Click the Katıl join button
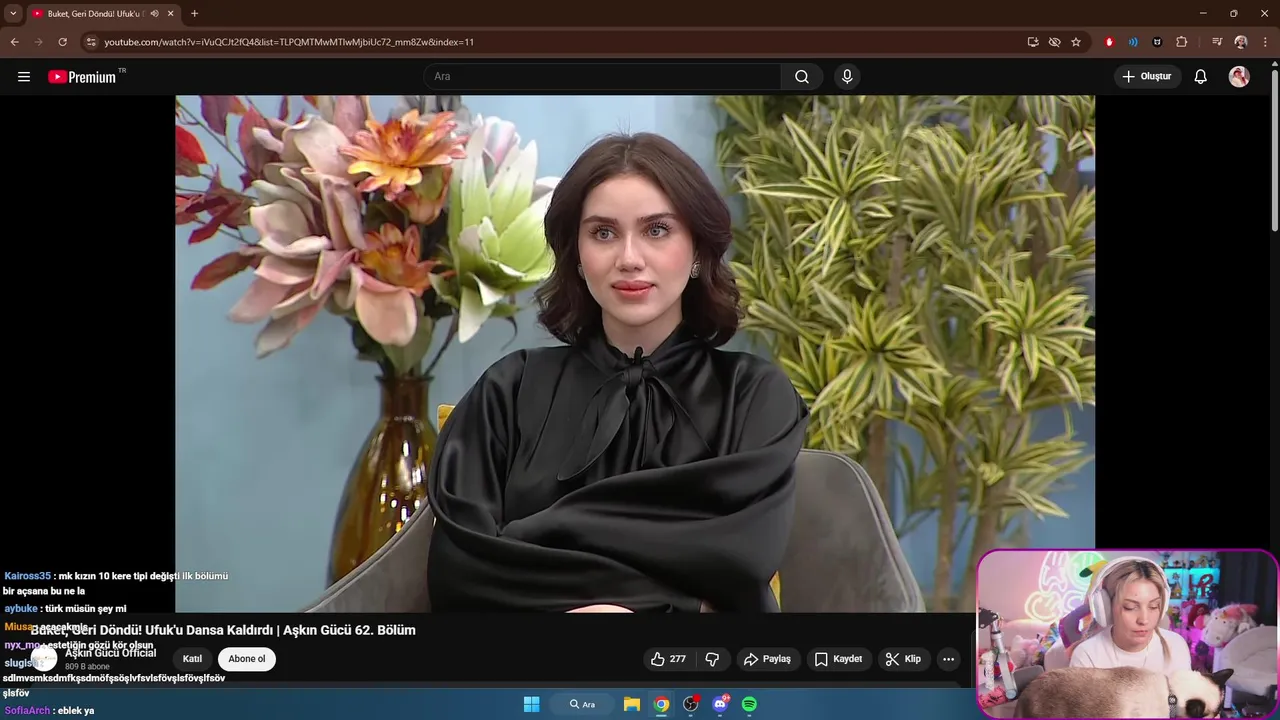This screenshot has width=1280, height=720. tap(192, 659)
